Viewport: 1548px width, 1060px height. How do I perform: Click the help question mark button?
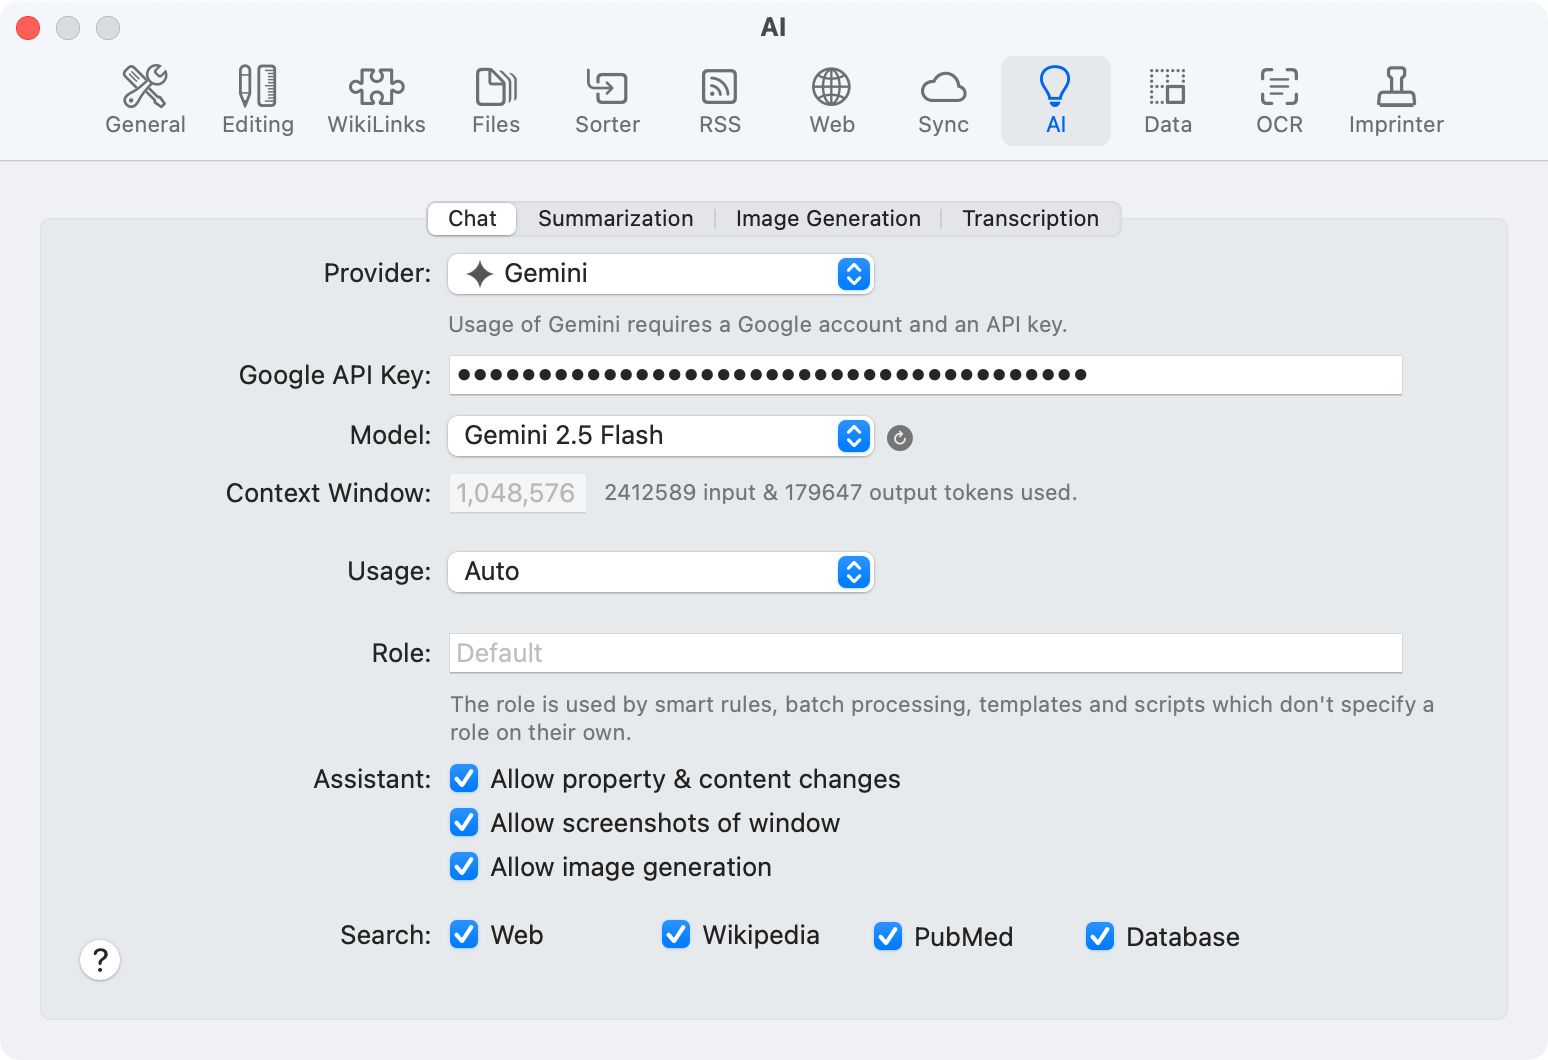(100, 960)
